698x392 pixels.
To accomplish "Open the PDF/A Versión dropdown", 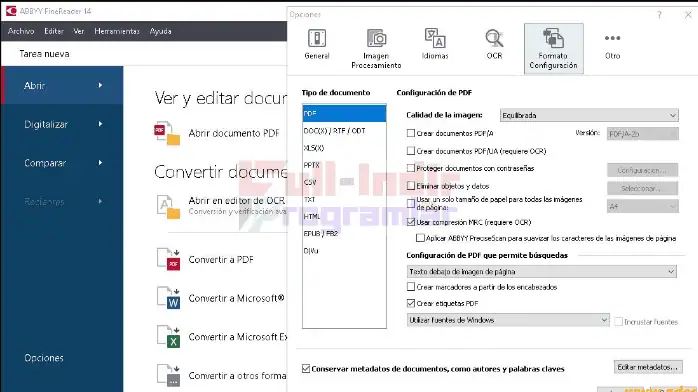I will [x=642, y=133].
